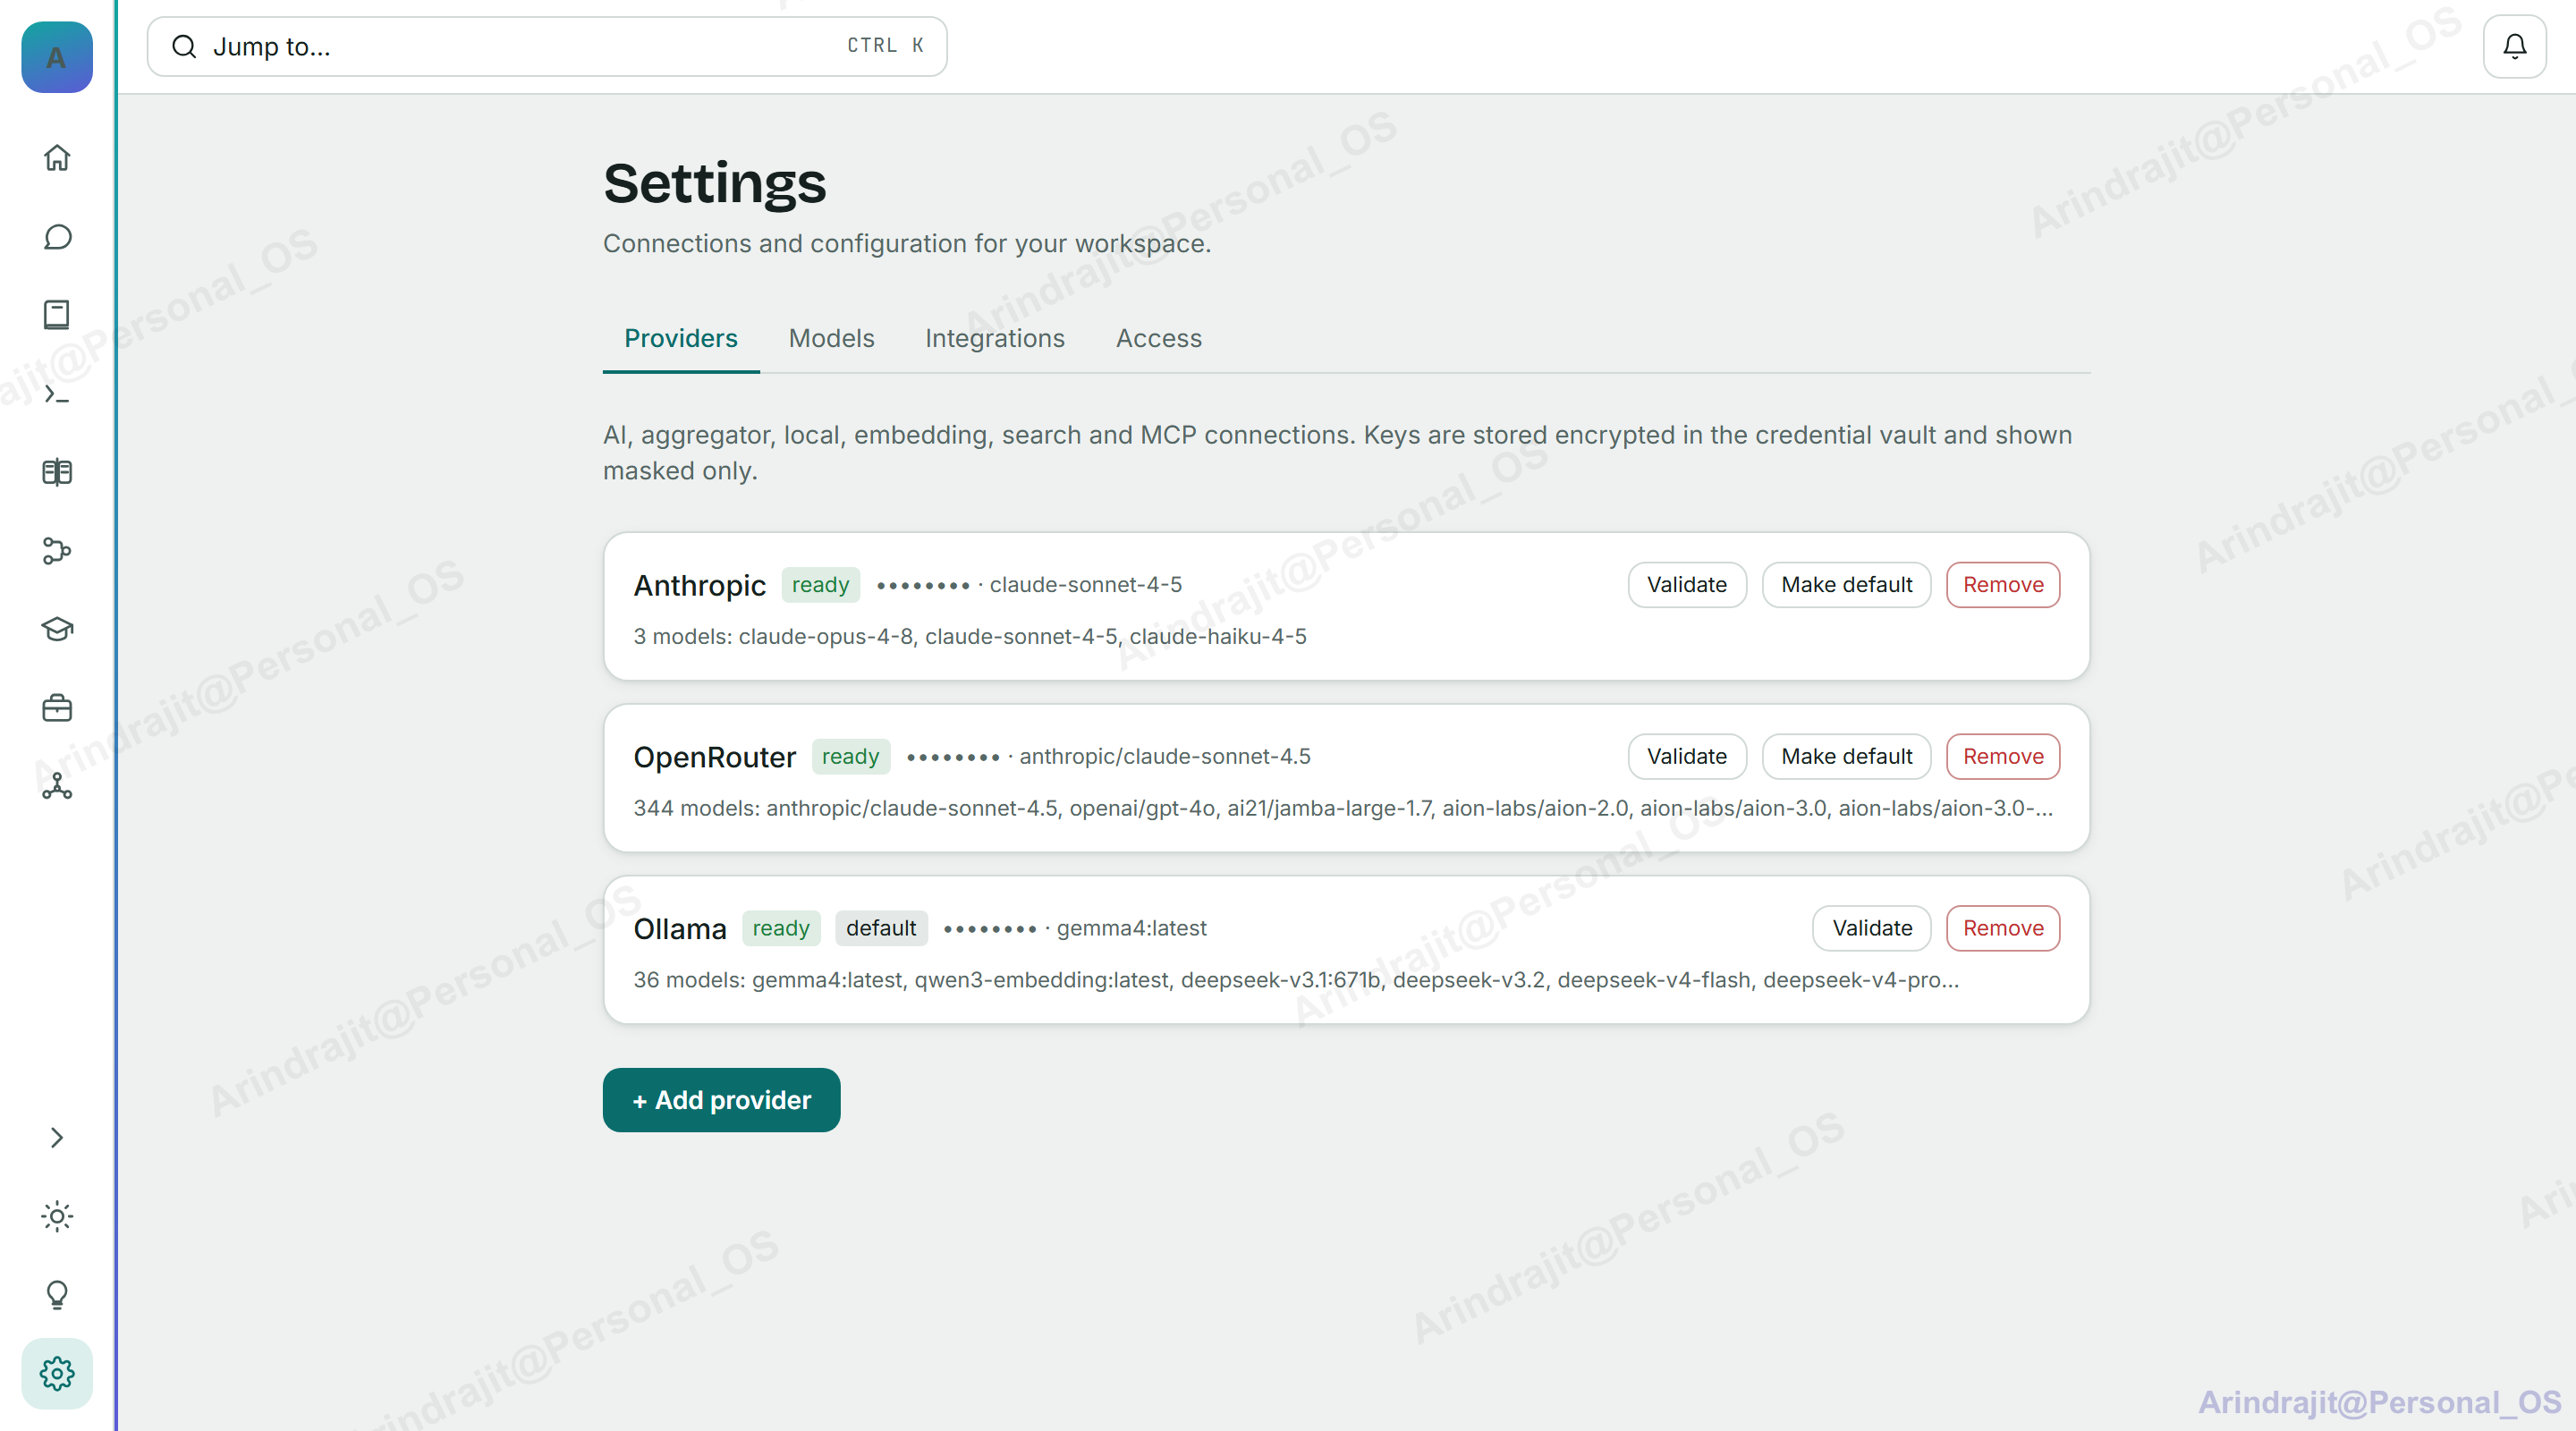Click the masked key dots for OpenRouter
Viewport: 2576px width, 1431px height.
point(953,758)
